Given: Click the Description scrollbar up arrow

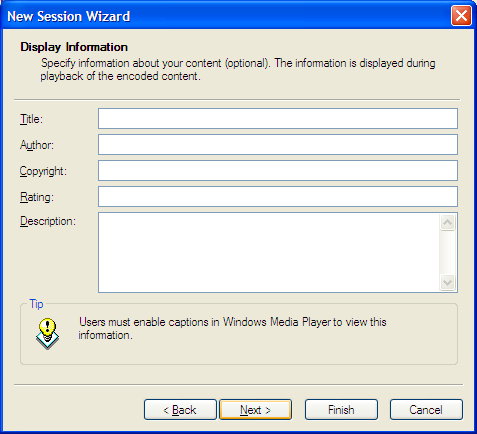Looking at the screenshot, I should [x=447, y=222].
